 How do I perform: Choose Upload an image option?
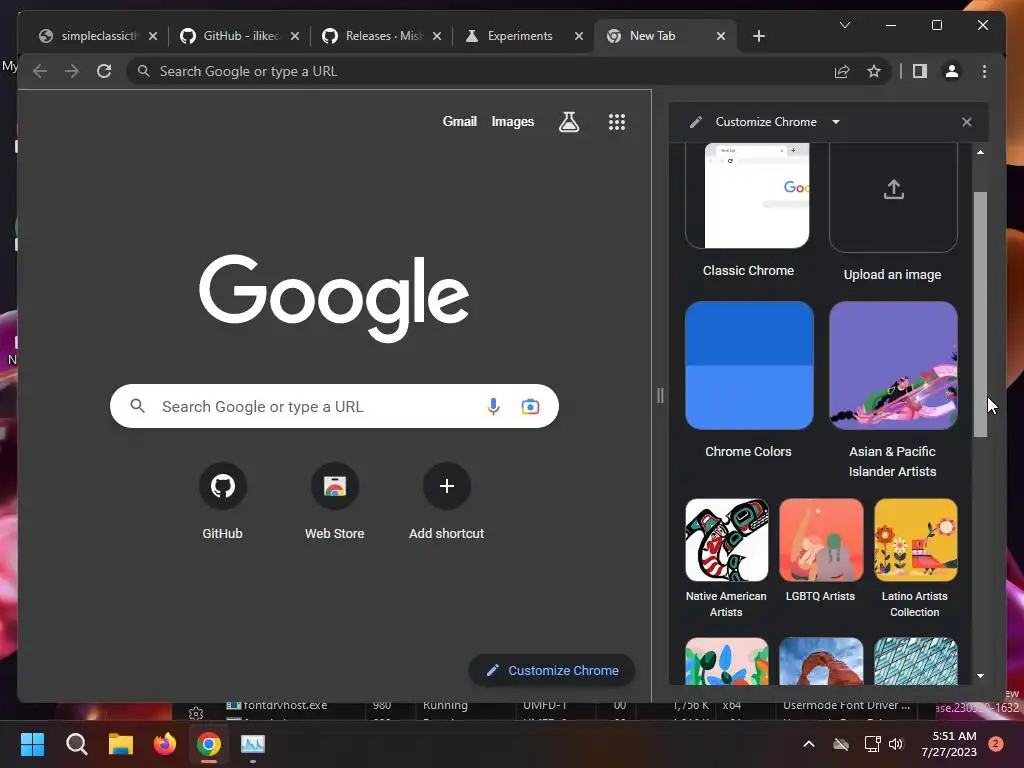[x=893, y=212]
